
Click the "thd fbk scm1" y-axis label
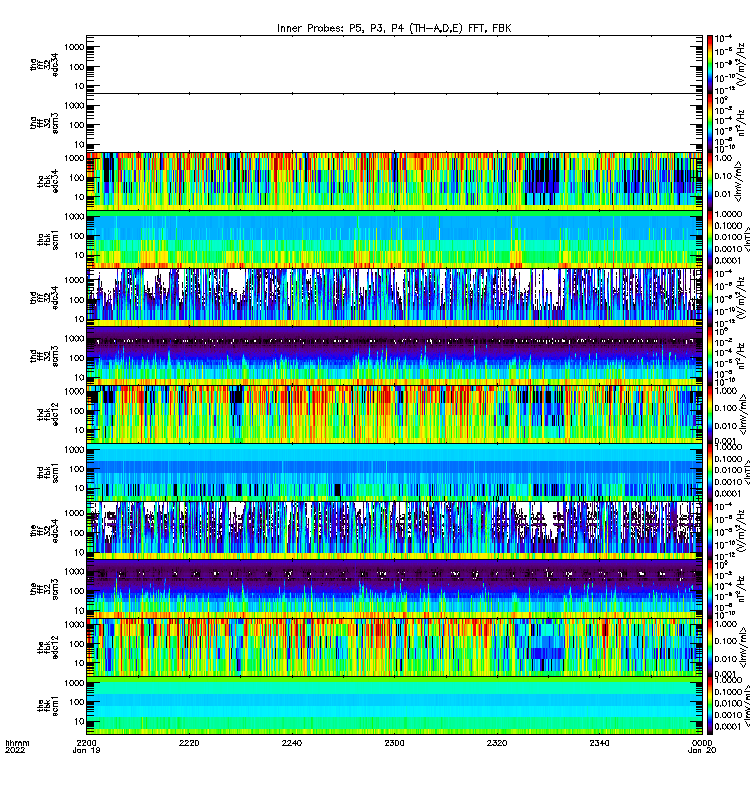[48, 472]
